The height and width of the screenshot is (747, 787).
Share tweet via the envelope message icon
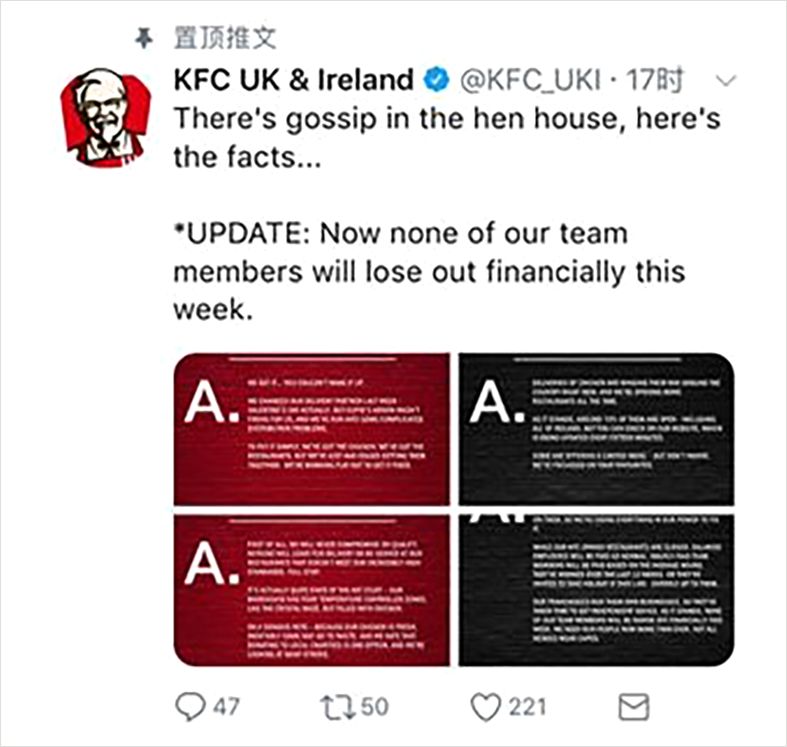pos(634,707)
